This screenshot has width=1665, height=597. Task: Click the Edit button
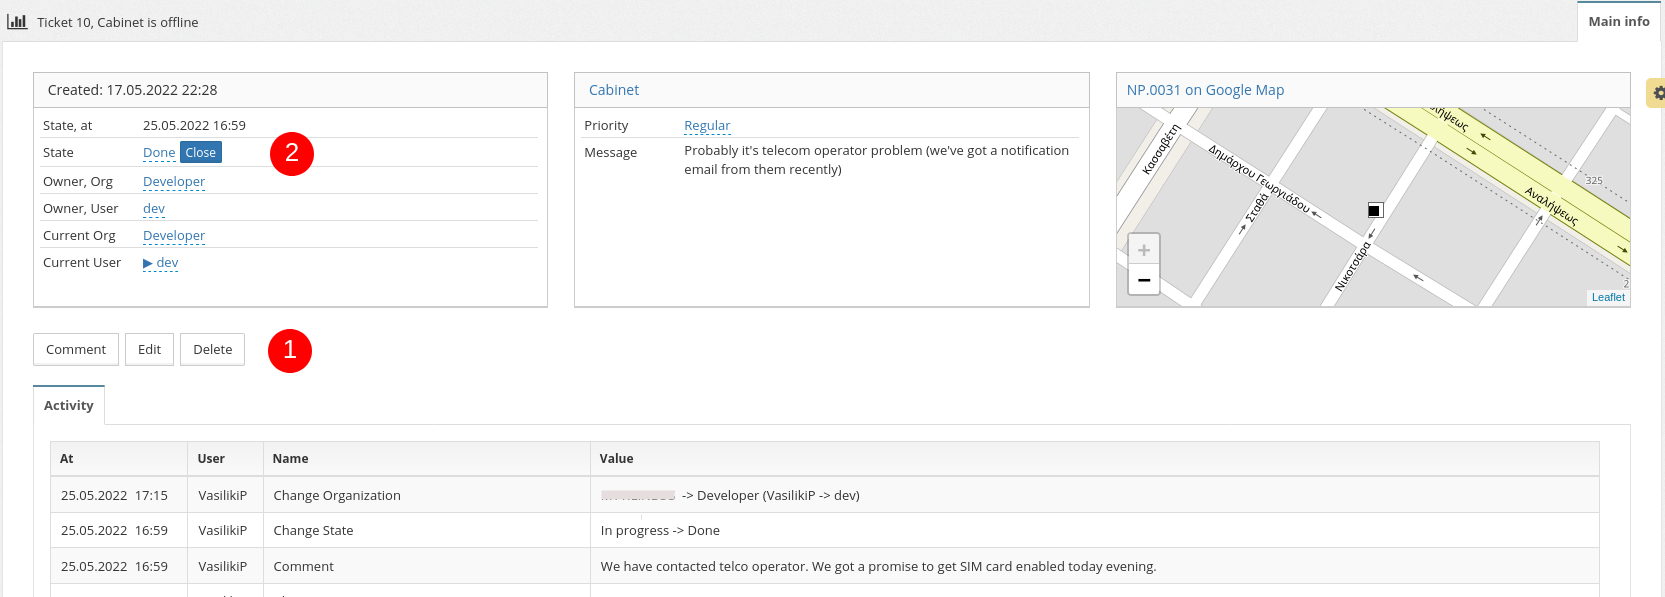coord(149,349)
